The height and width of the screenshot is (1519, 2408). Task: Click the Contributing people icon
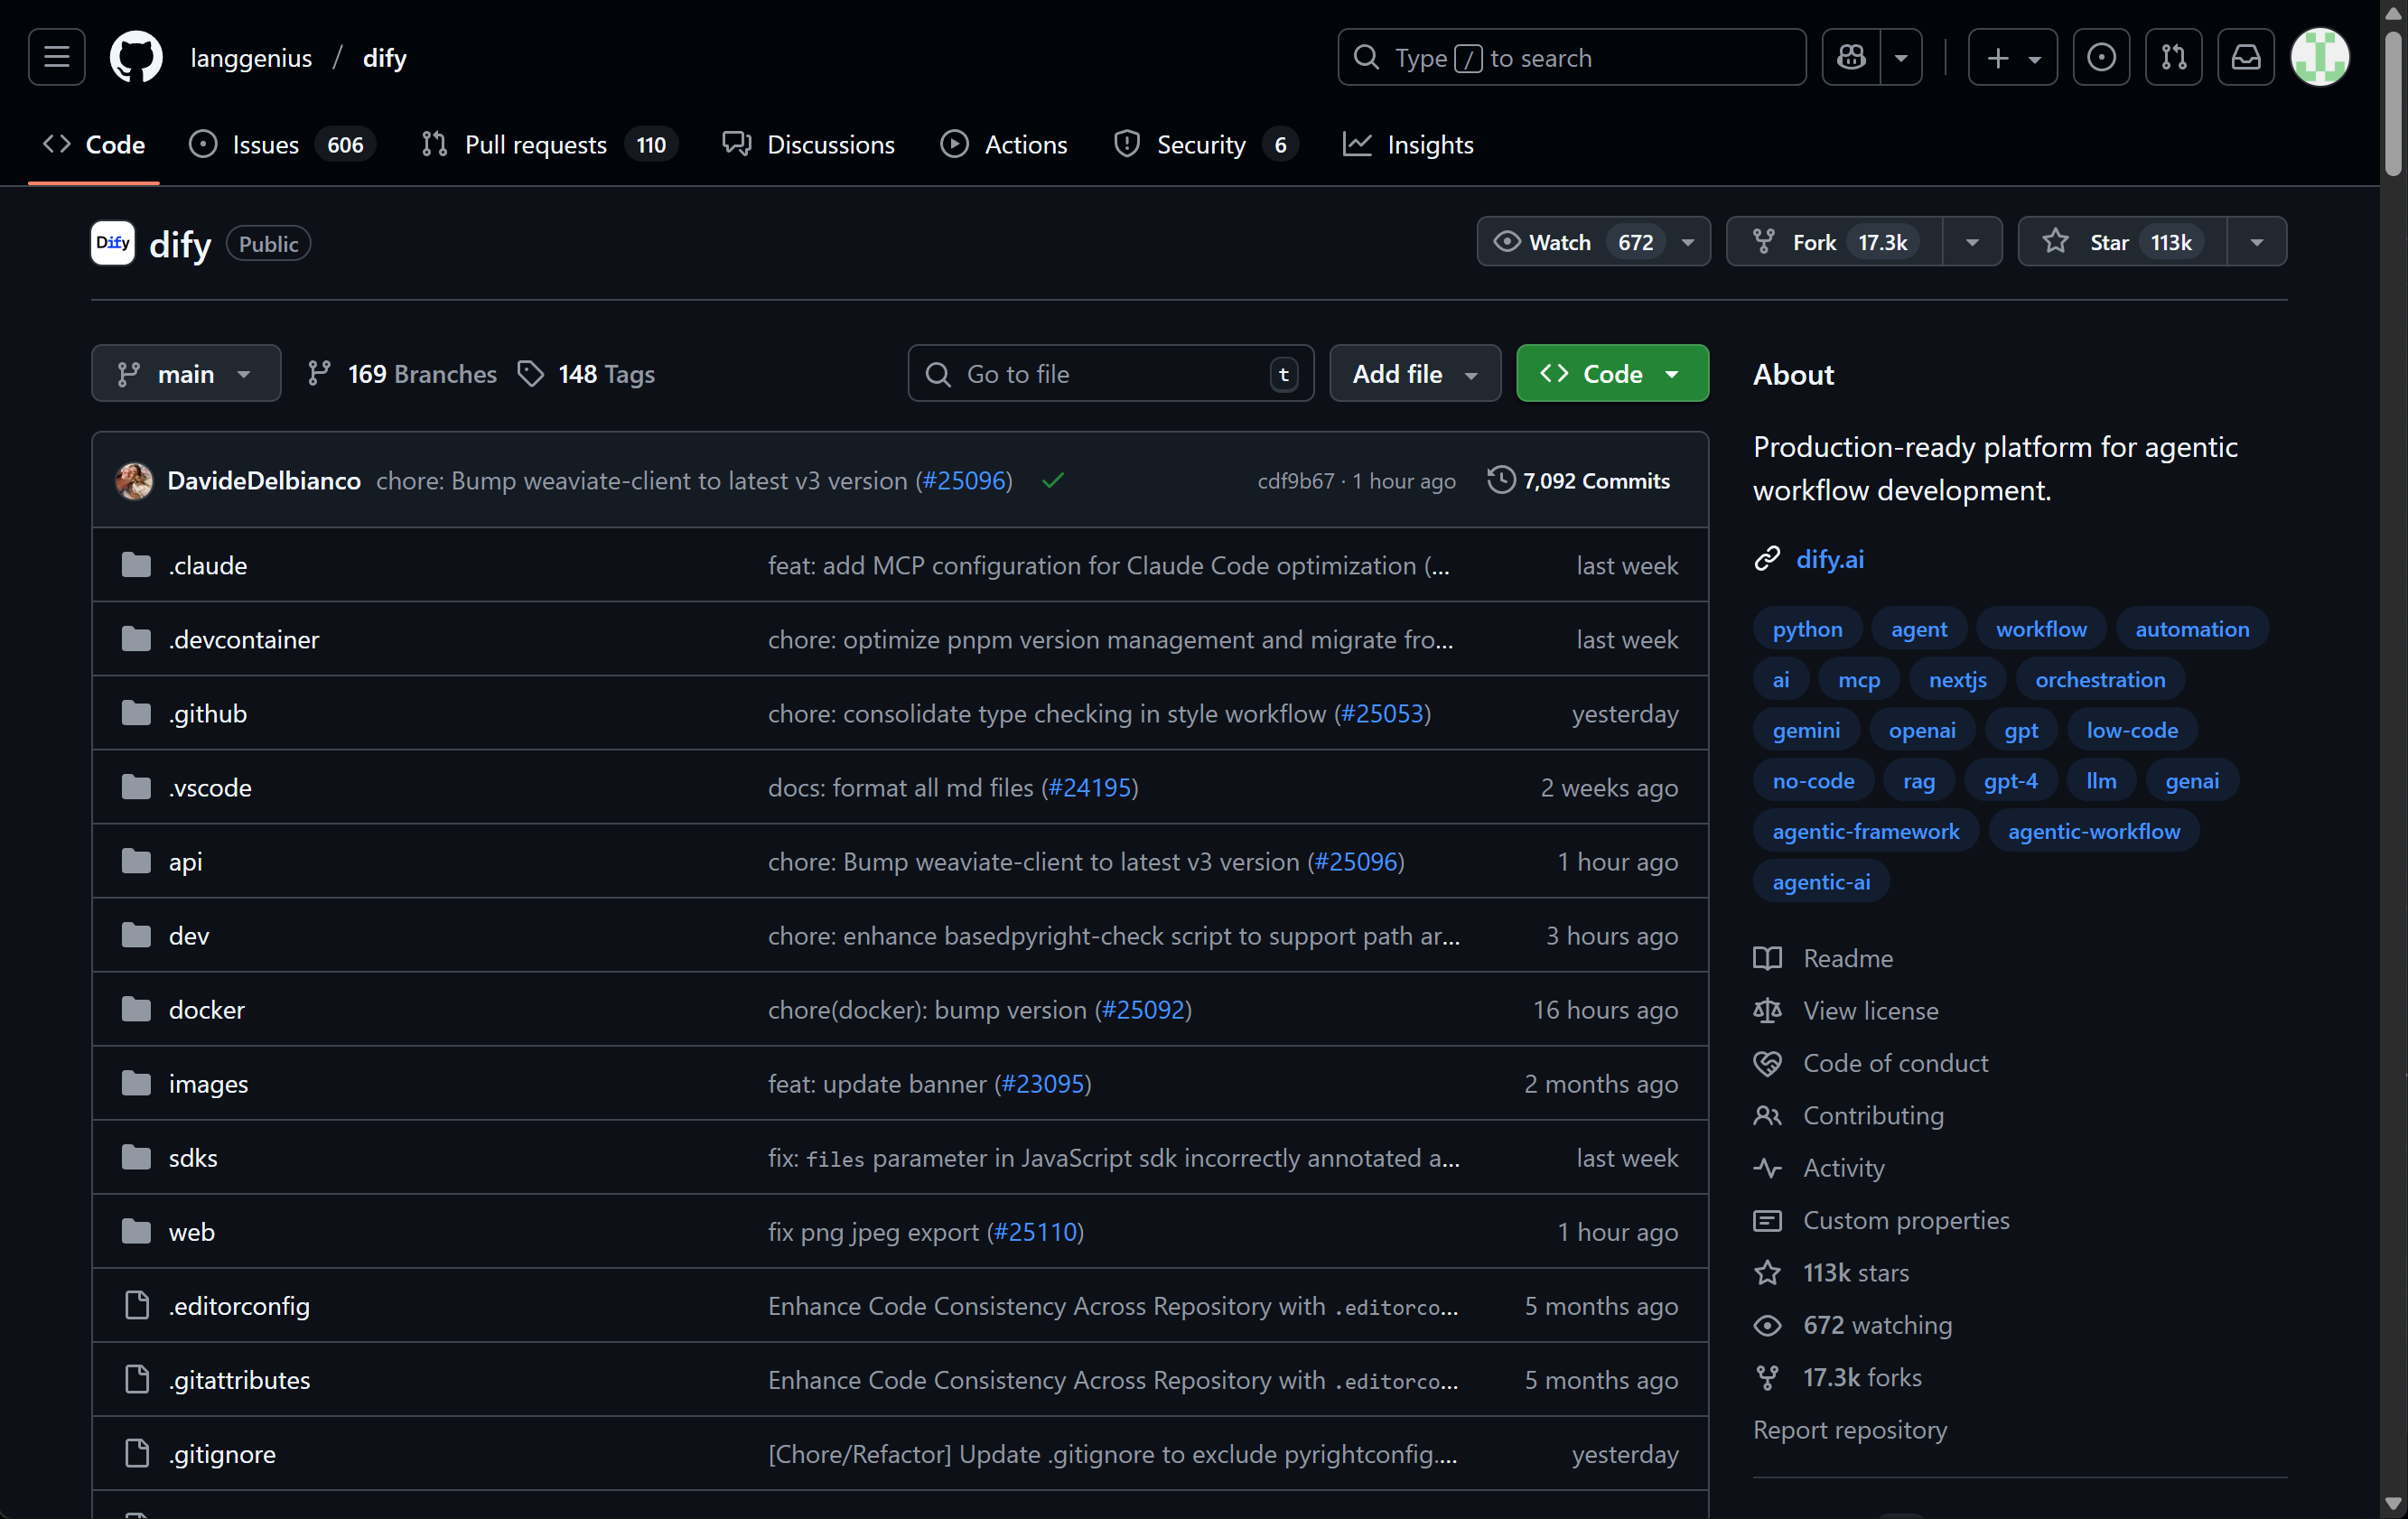point(1767,1115)
